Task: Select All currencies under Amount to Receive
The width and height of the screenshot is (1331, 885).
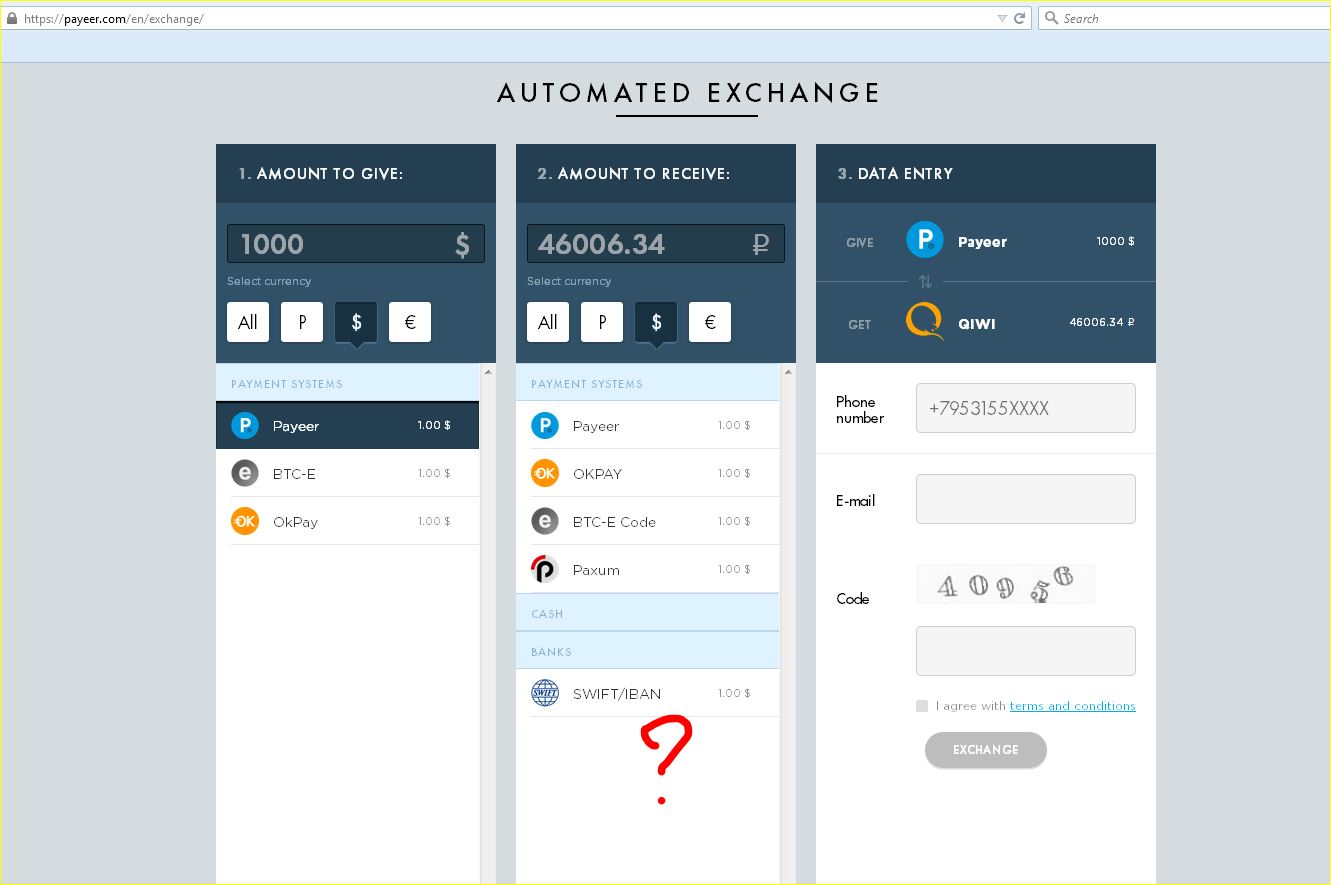Action: point(548,322)
